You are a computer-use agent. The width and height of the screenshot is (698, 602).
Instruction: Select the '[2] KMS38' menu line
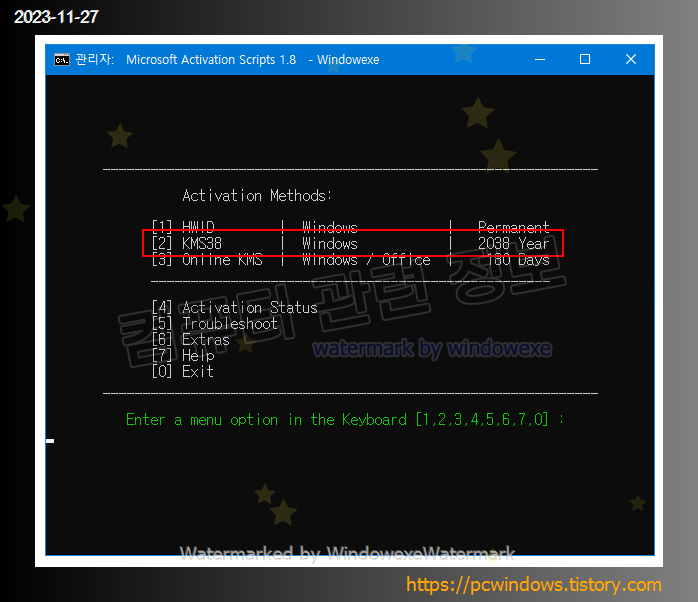tap(350, 244)
